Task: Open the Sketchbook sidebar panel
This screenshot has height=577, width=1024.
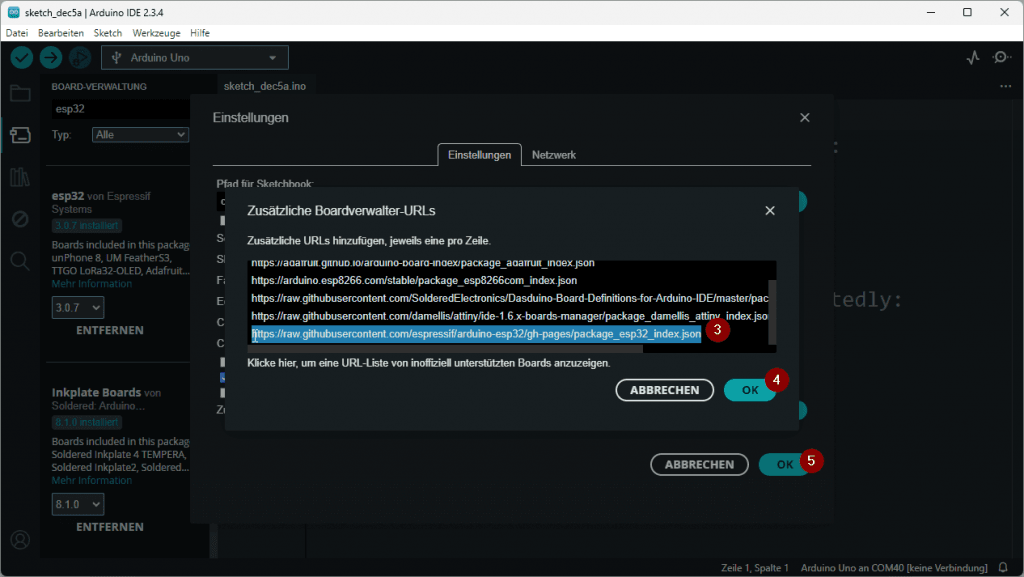Action: click(x=20, y=95)
